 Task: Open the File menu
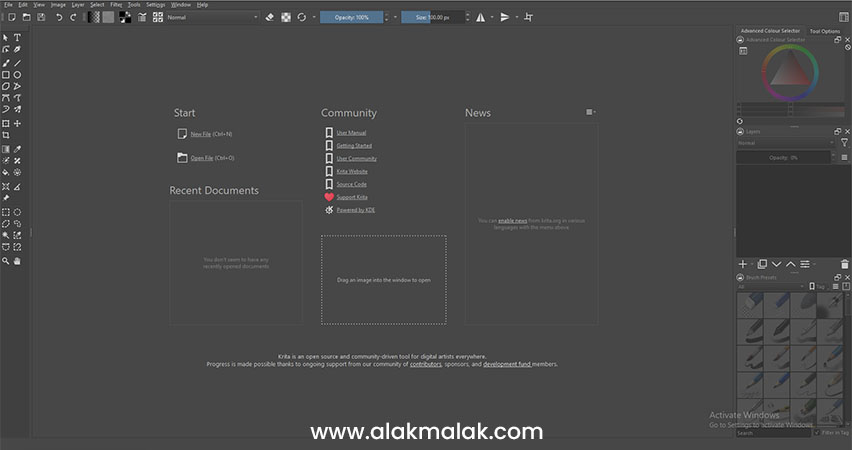(8, 4)
